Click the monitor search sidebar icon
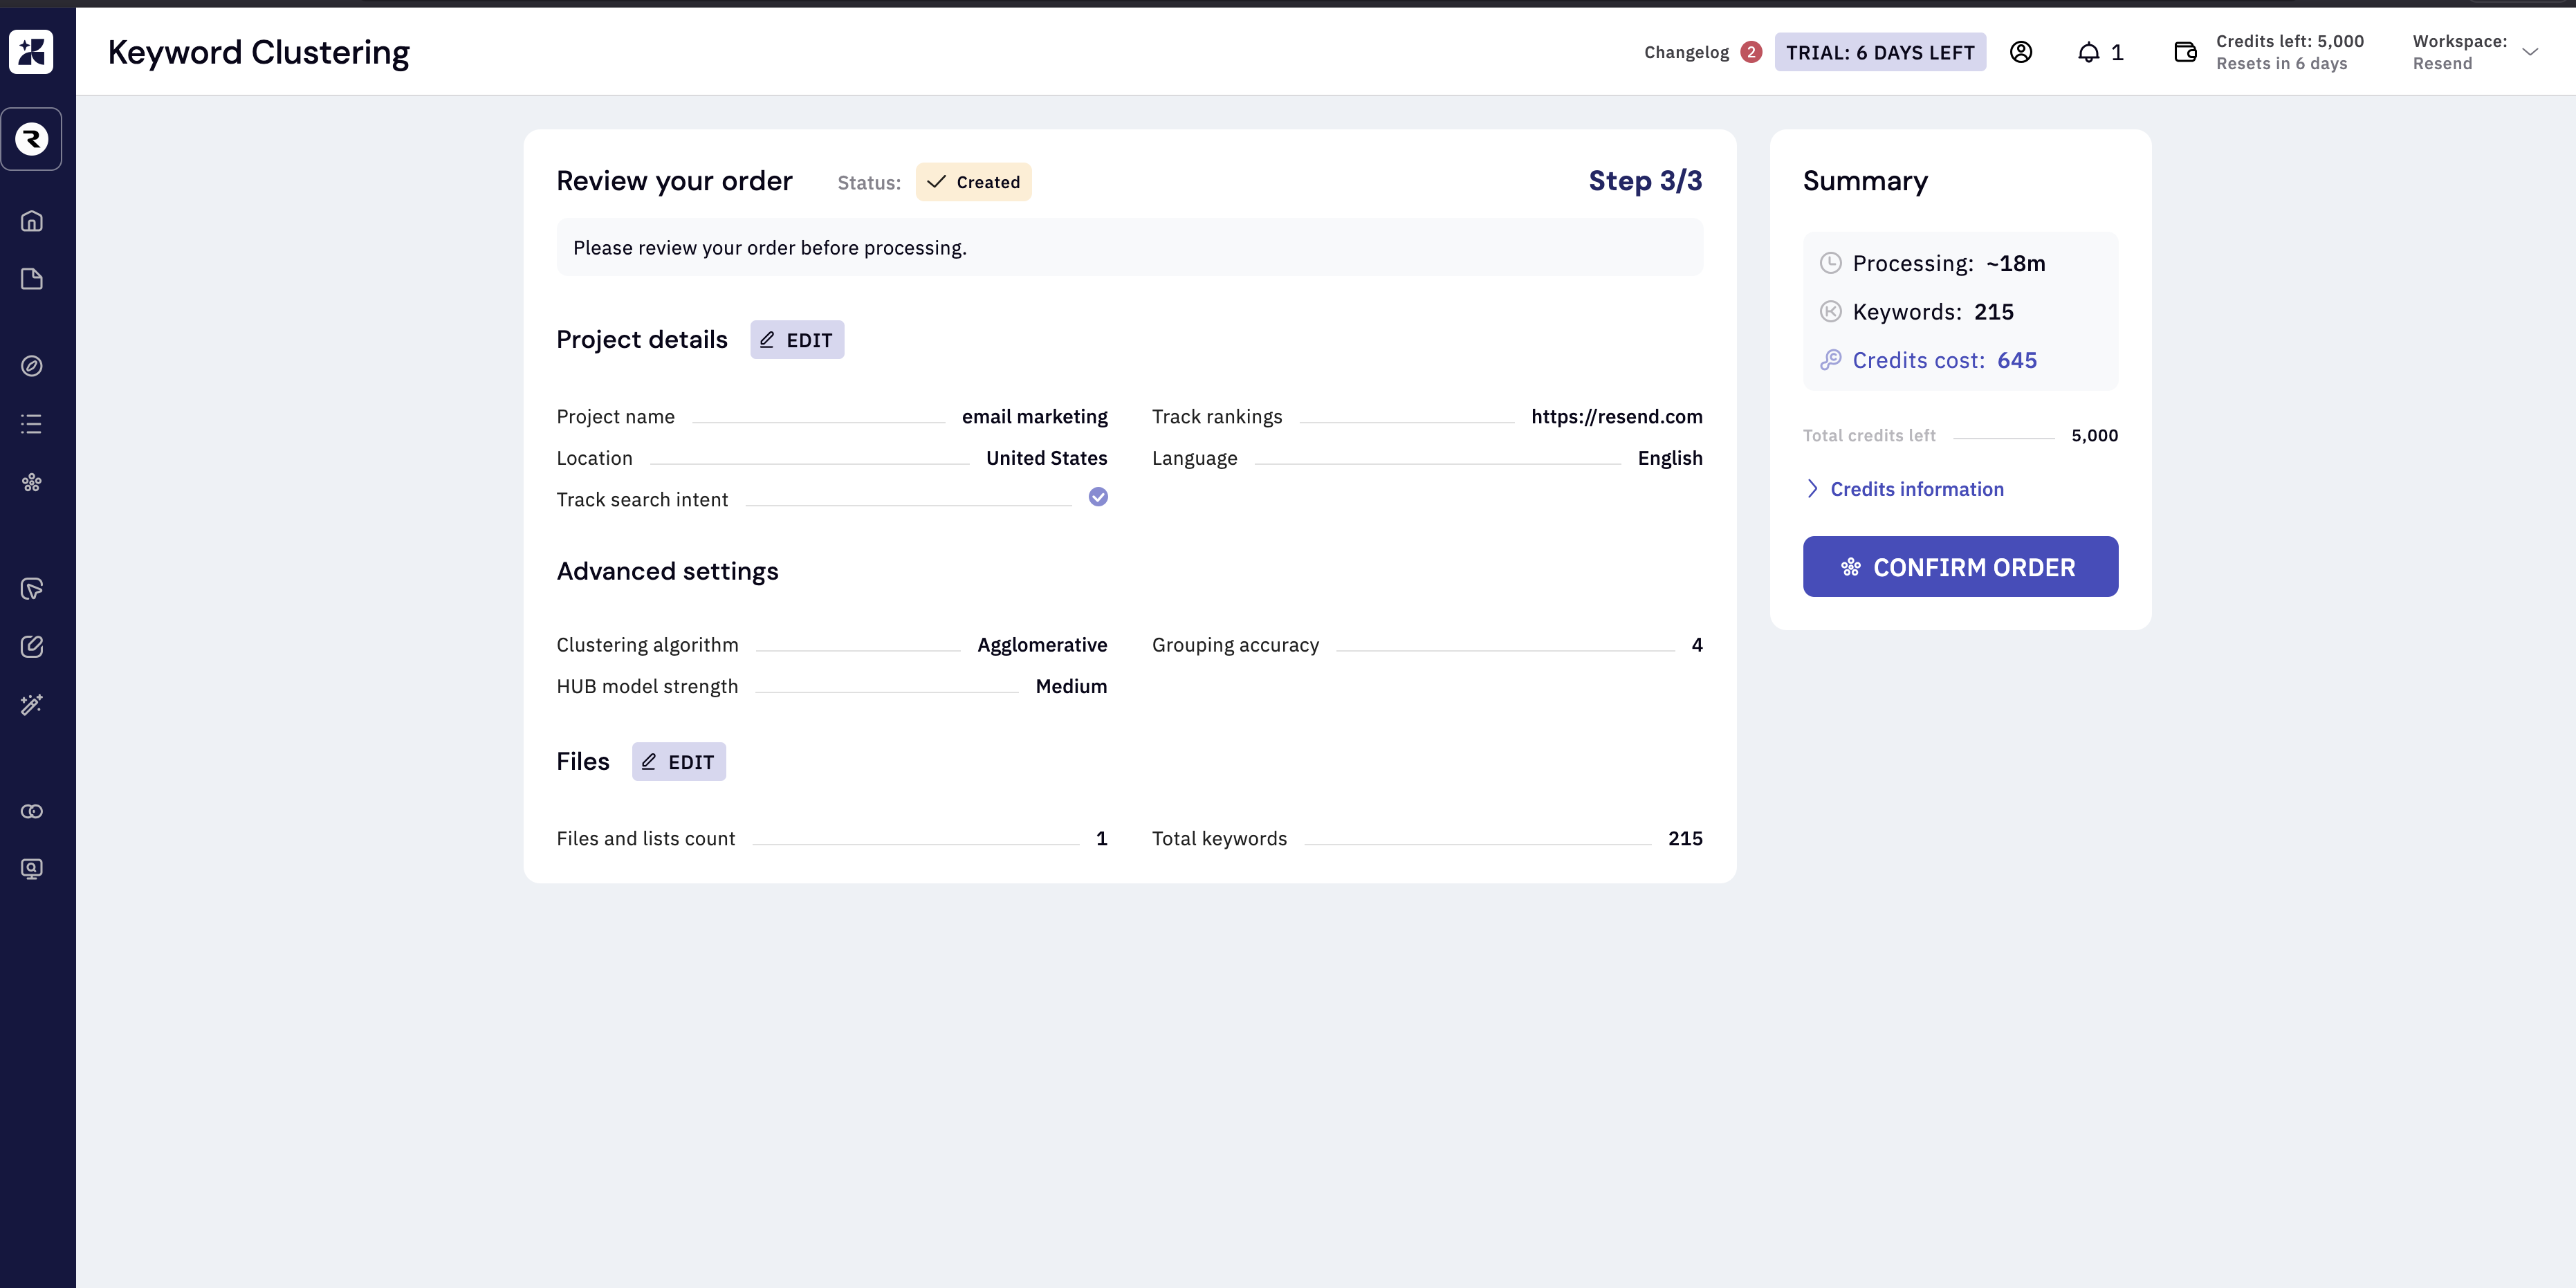The width and height of the screenshot is (2576, 1288). pos(32,869)
